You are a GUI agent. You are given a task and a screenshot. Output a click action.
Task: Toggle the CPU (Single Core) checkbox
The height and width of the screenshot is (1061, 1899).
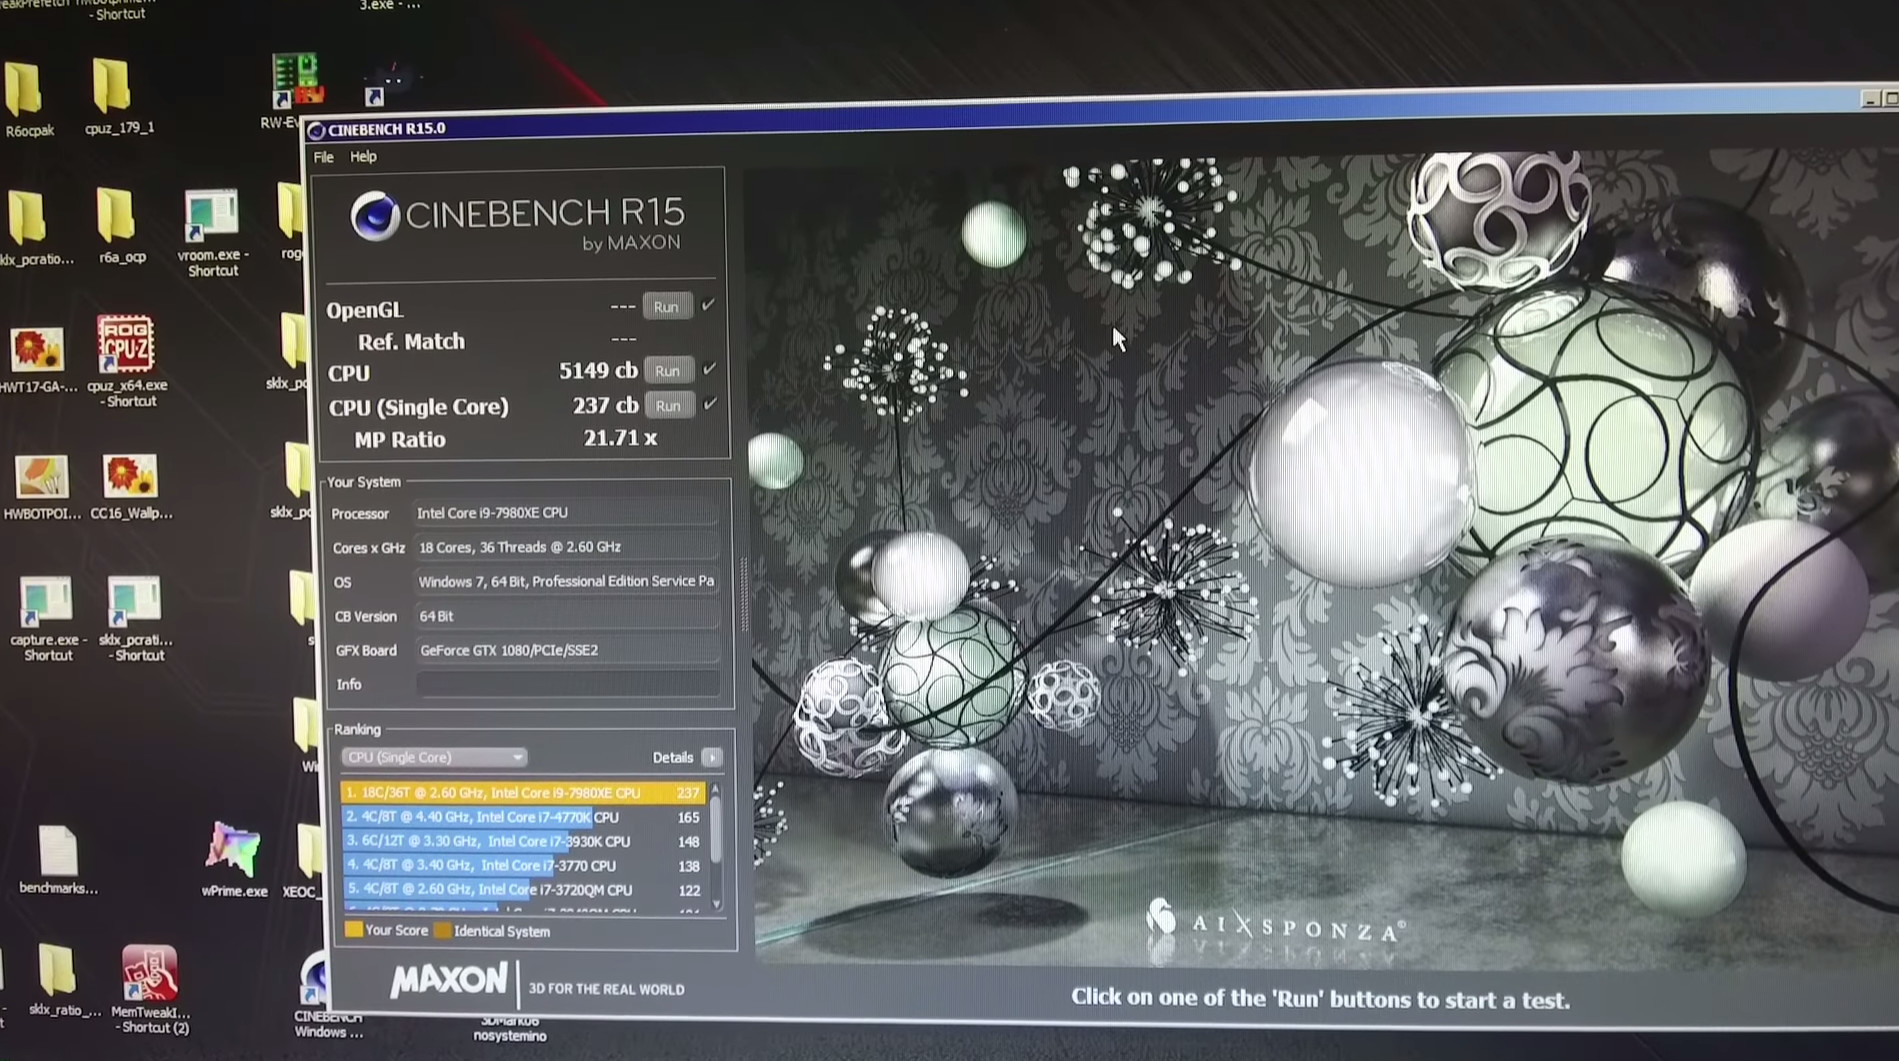coord(710,404)
